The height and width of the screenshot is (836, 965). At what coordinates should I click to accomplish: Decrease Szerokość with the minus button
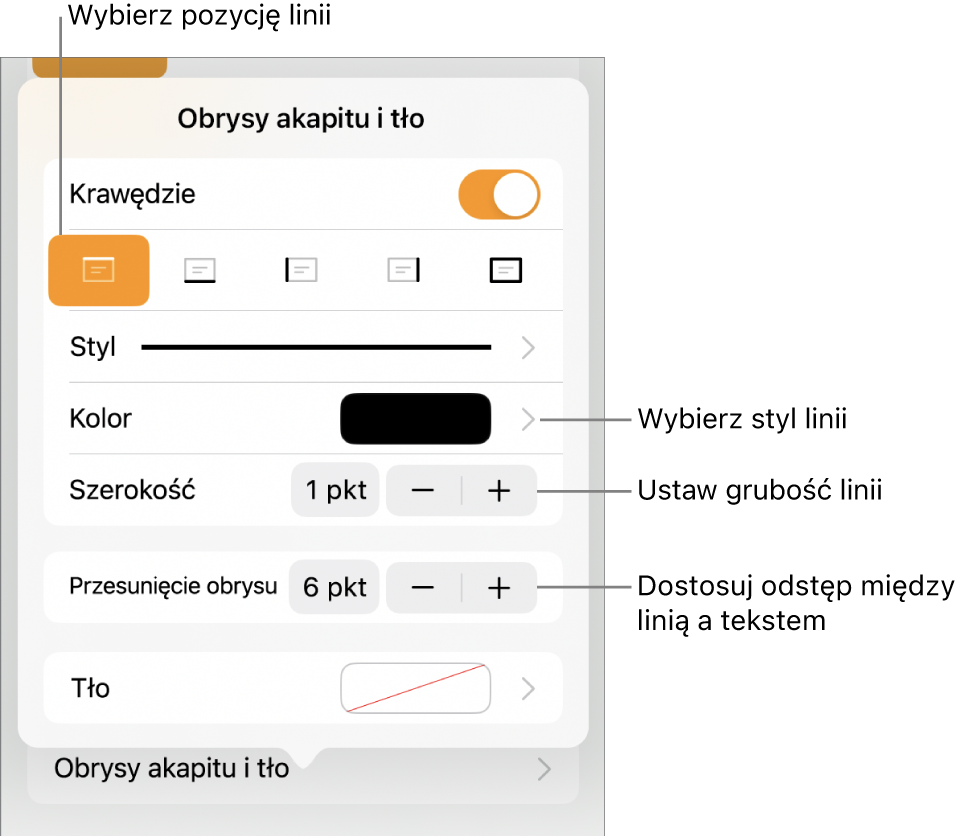(423, 491)
